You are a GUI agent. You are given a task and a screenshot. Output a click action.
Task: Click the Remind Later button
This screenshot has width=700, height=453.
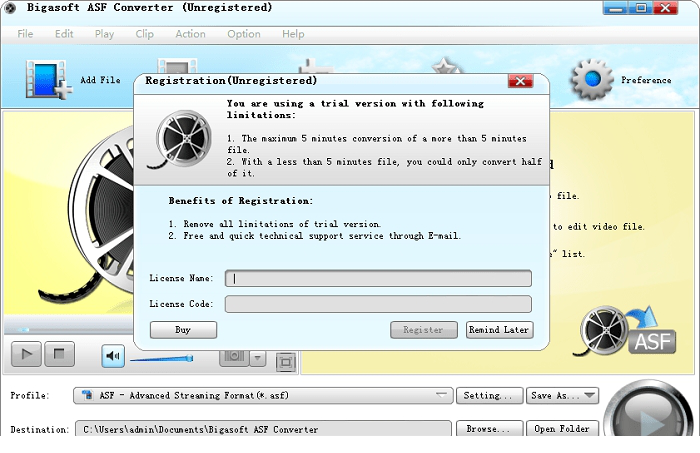pos(499,329)
